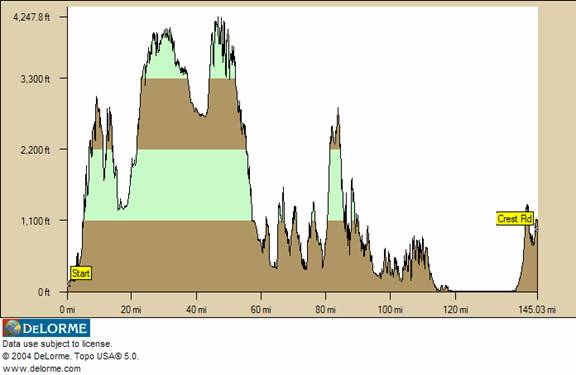Click the 100 mi distance label
The height and width of the screenshot is (375, 576).
[x=390, y=310]
